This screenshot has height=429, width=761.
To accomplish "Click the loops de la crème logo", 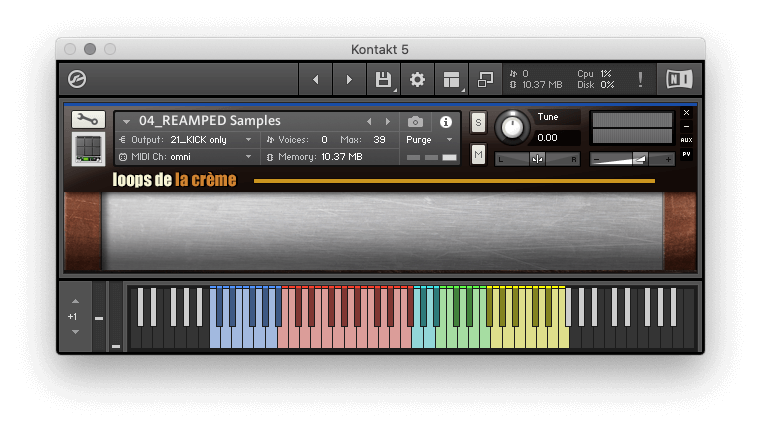I will pyautogui.click(x=174, y=180).
